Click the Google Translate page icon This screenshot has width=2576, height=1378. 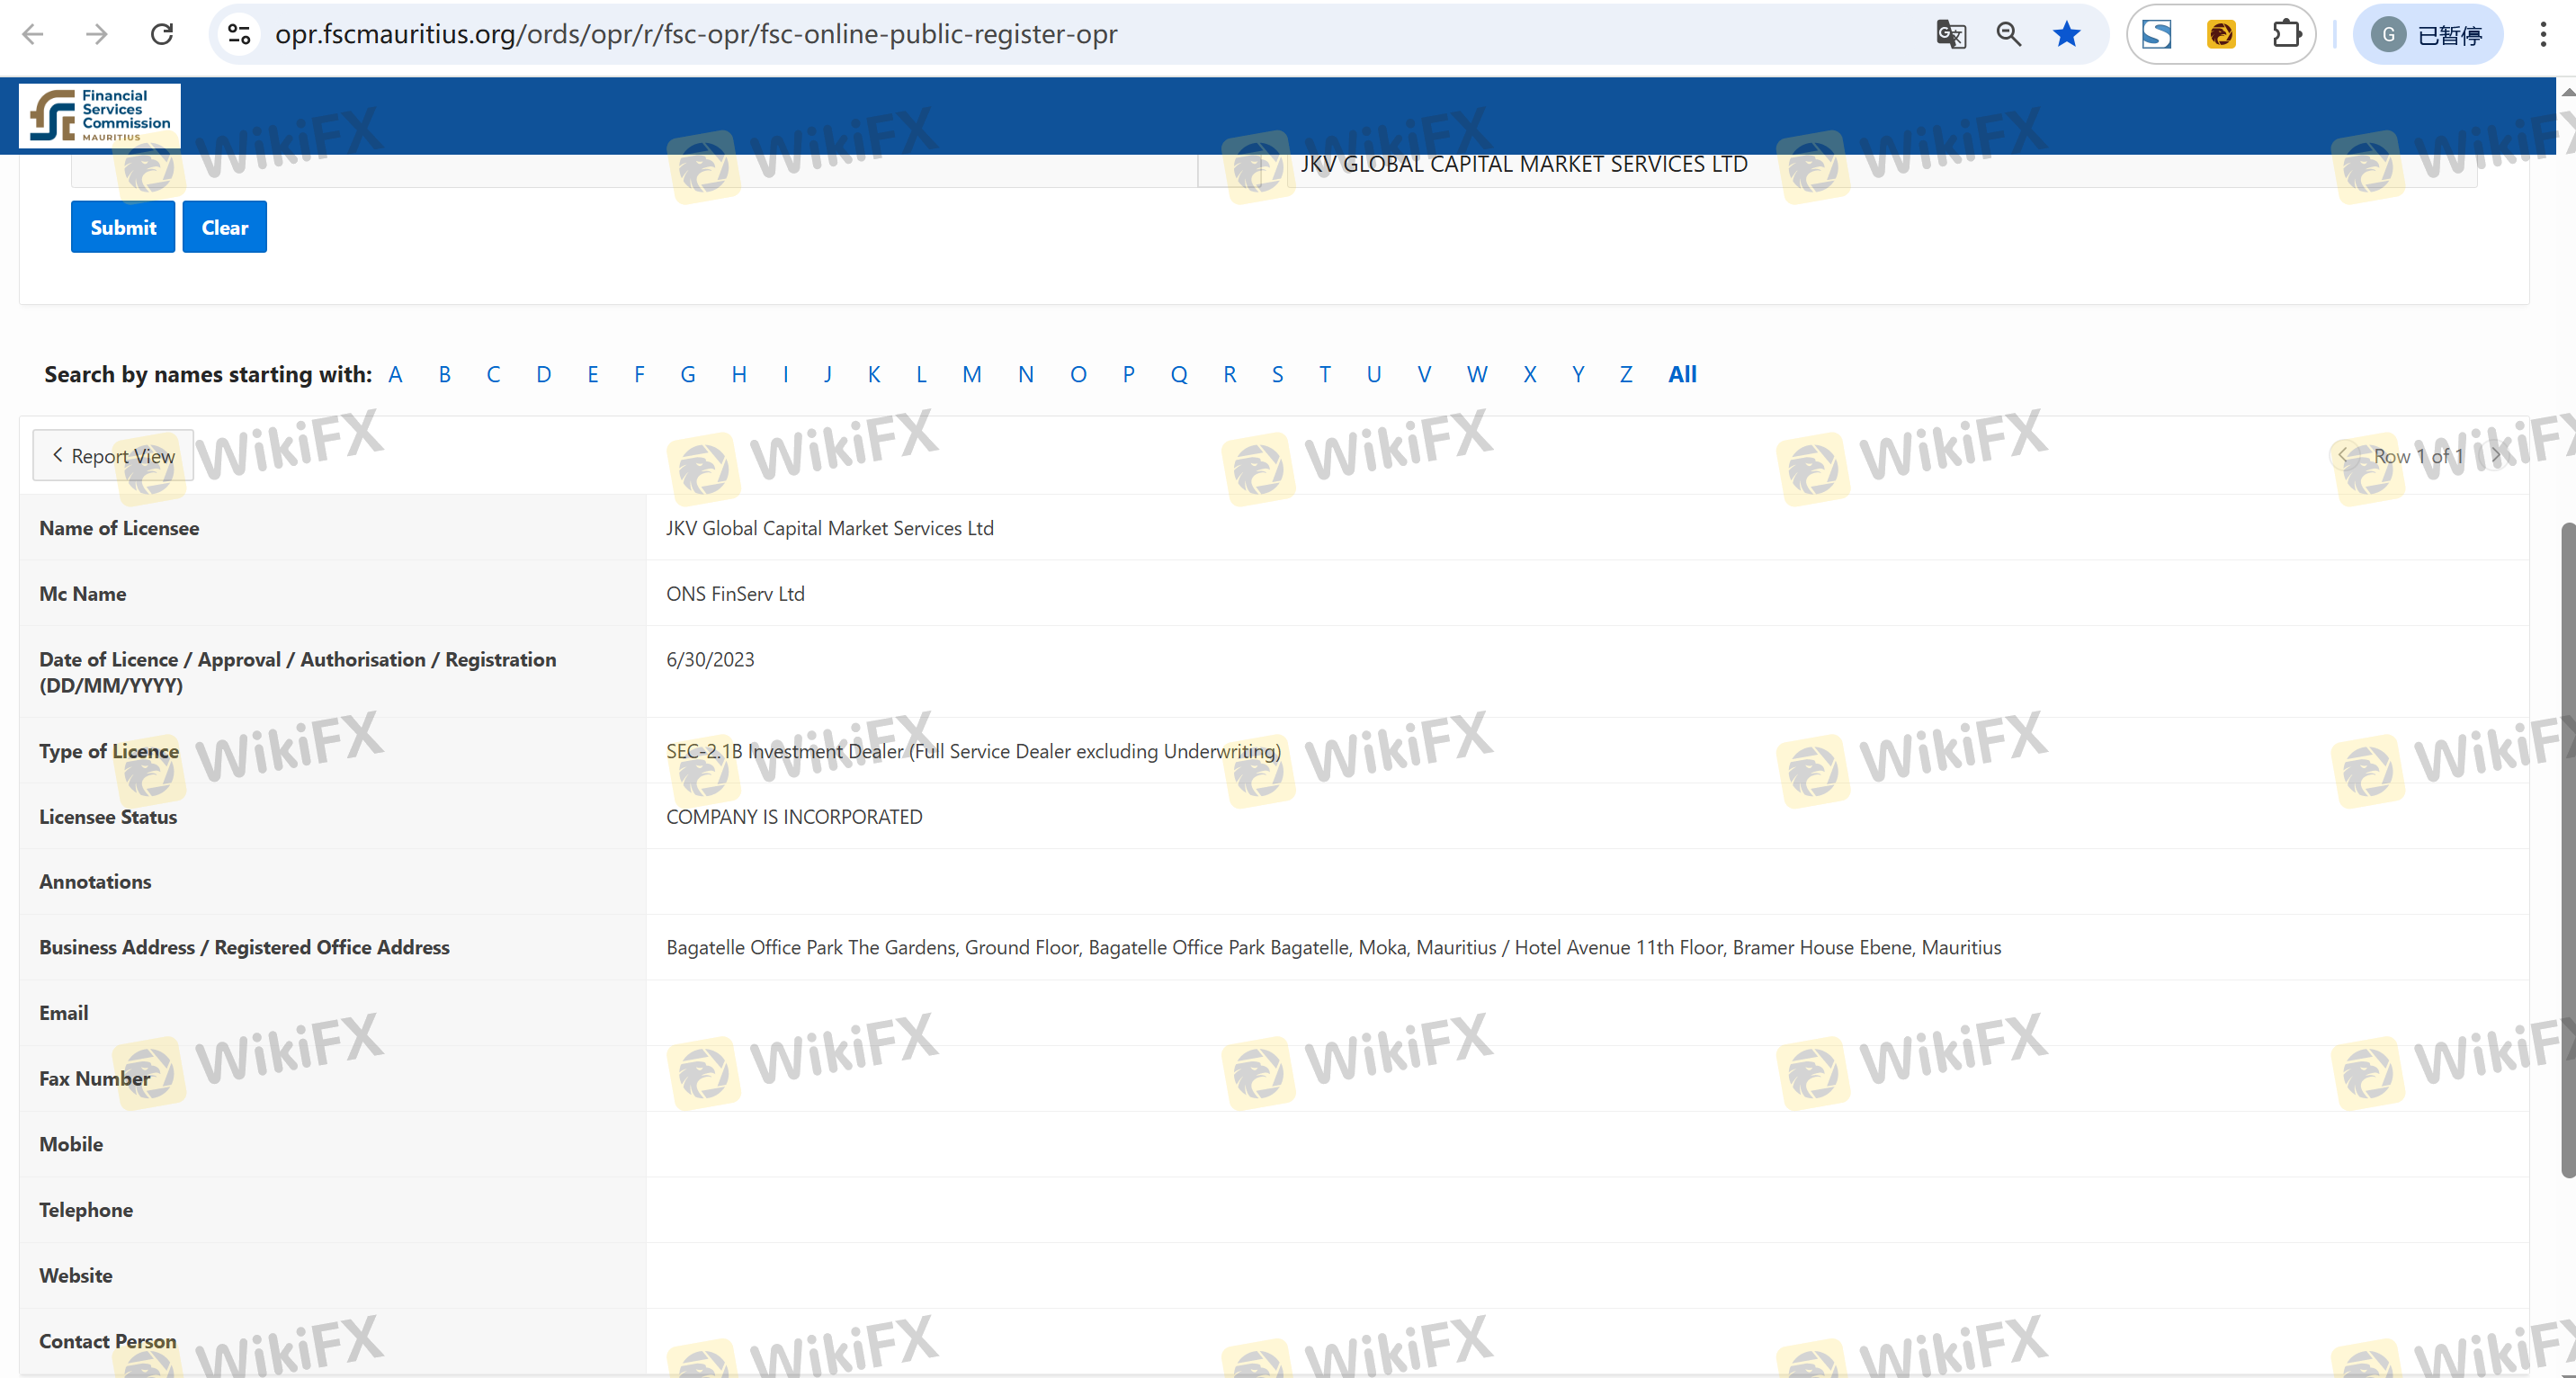1950,34
